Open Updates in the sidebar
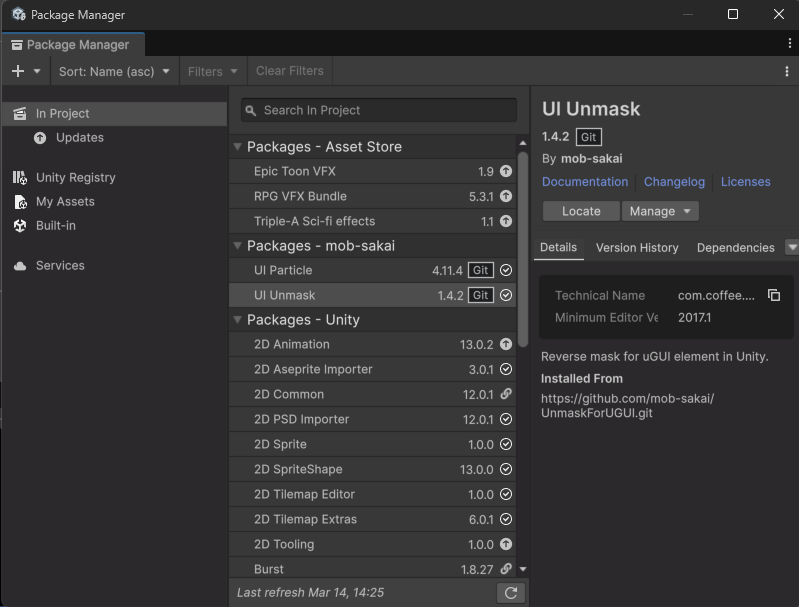799x607 pixels. pos(115,138)
